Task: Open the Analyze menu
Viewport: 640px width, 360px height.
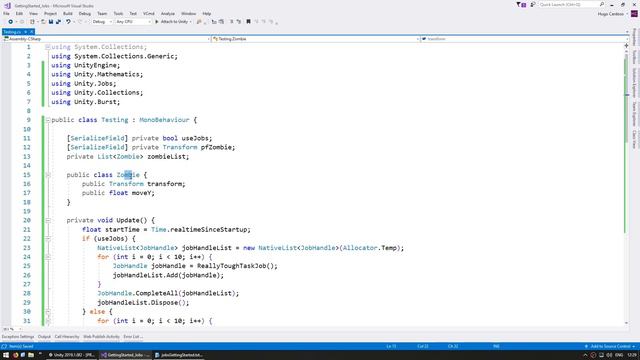Action: click(x=168, y=13)
